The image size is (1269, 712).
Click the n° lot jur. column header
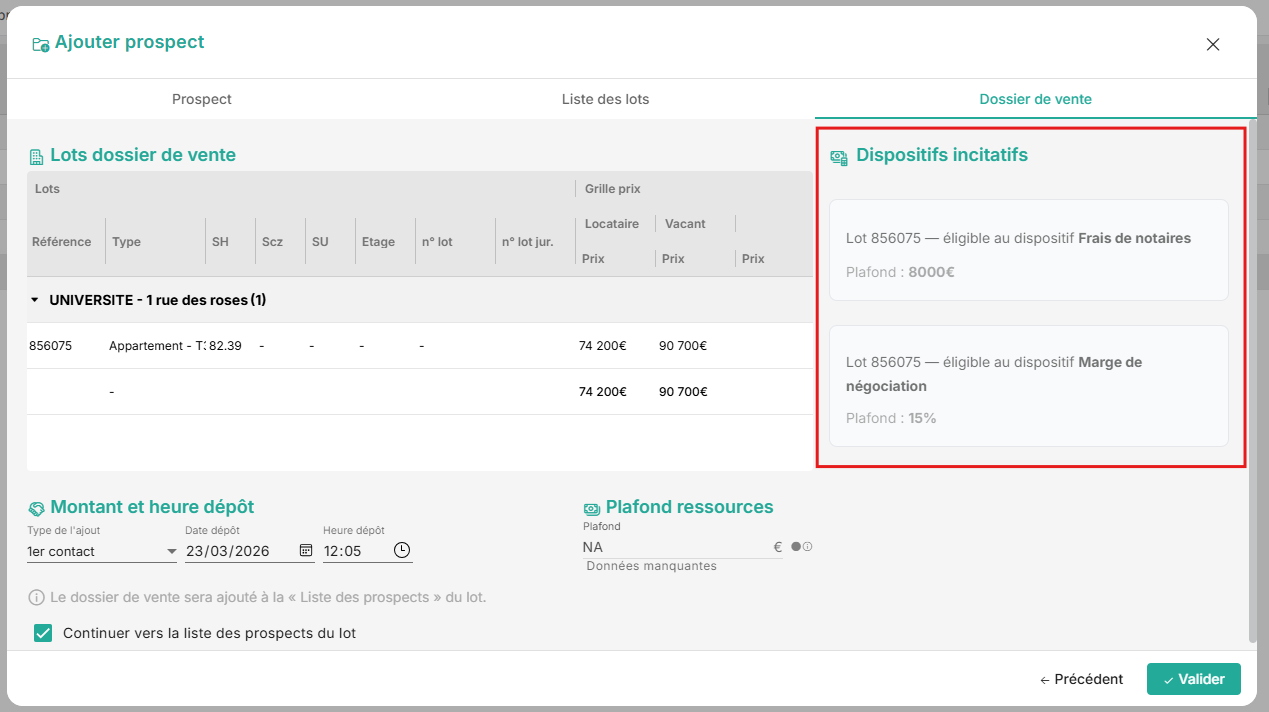click(528, 242)
